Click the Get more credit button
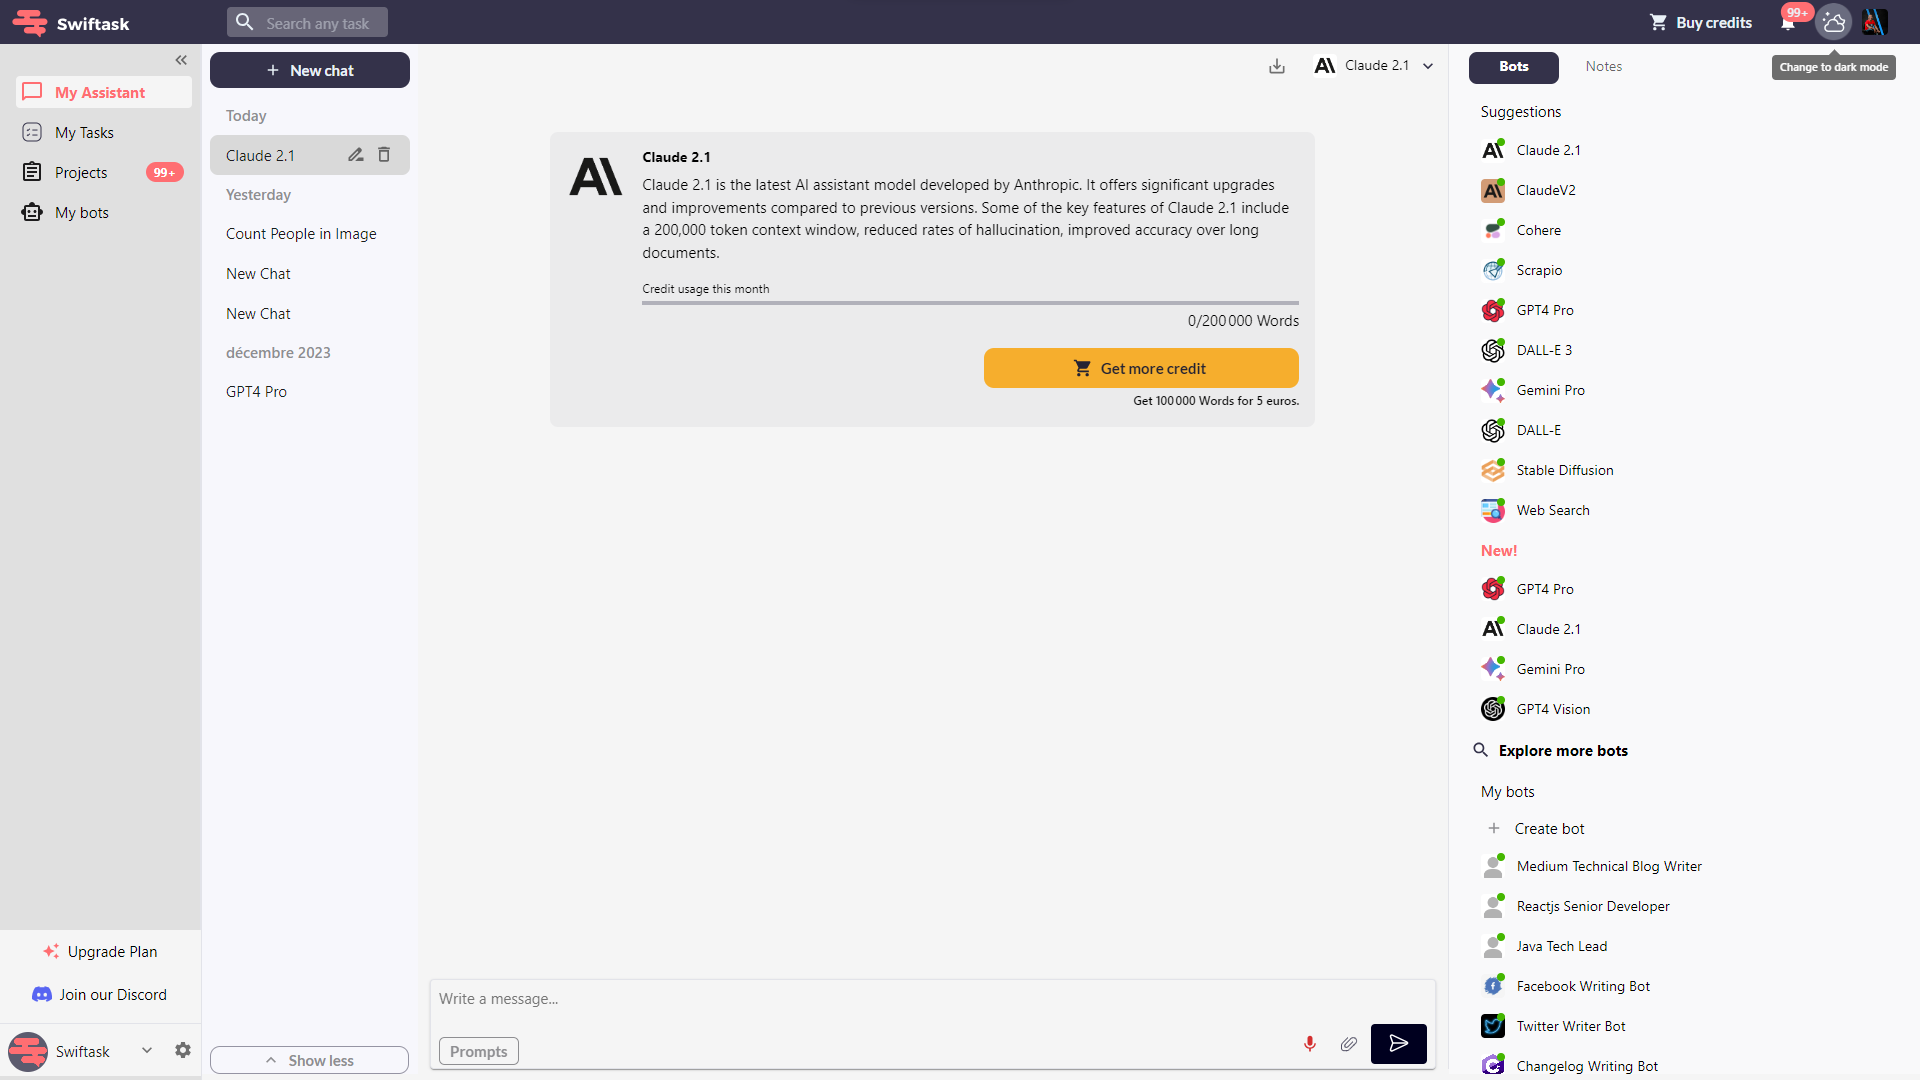Viewport: 1920px width, 1080px height. [1141, 368]
